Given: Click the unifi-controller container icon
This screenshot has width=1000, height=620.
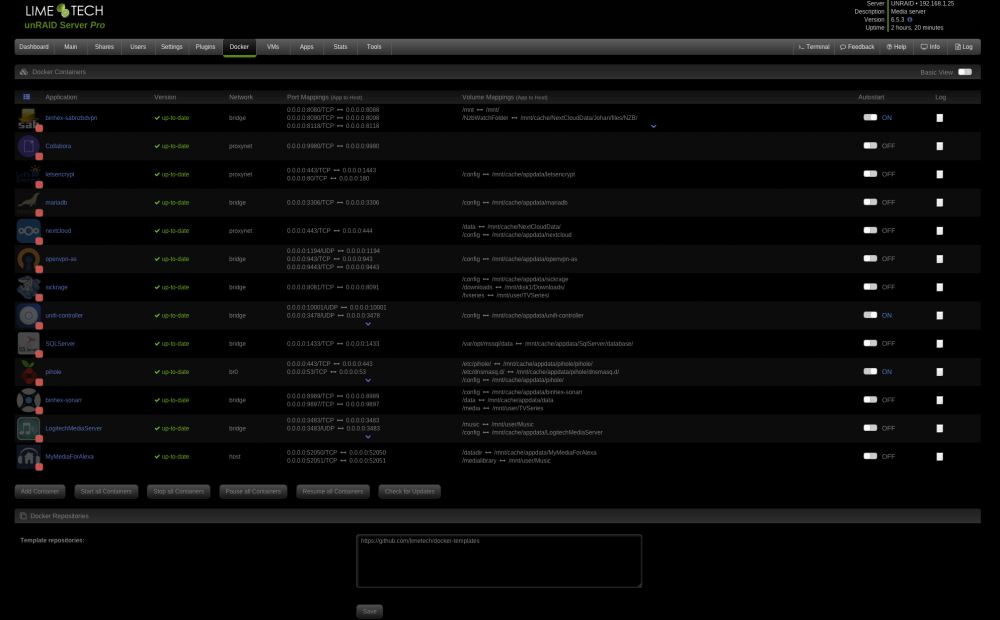Looking at the screenshot, I should 29,316.
